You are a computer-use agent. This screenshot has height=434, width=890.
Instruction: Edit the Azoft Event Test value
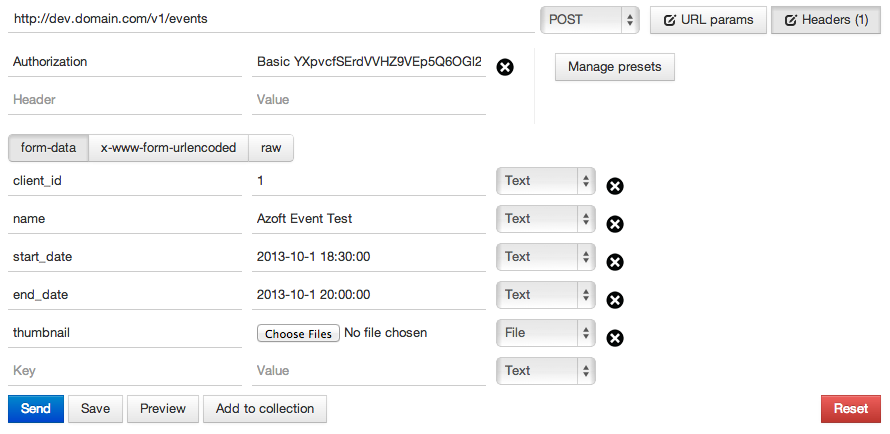pos(369,220)
